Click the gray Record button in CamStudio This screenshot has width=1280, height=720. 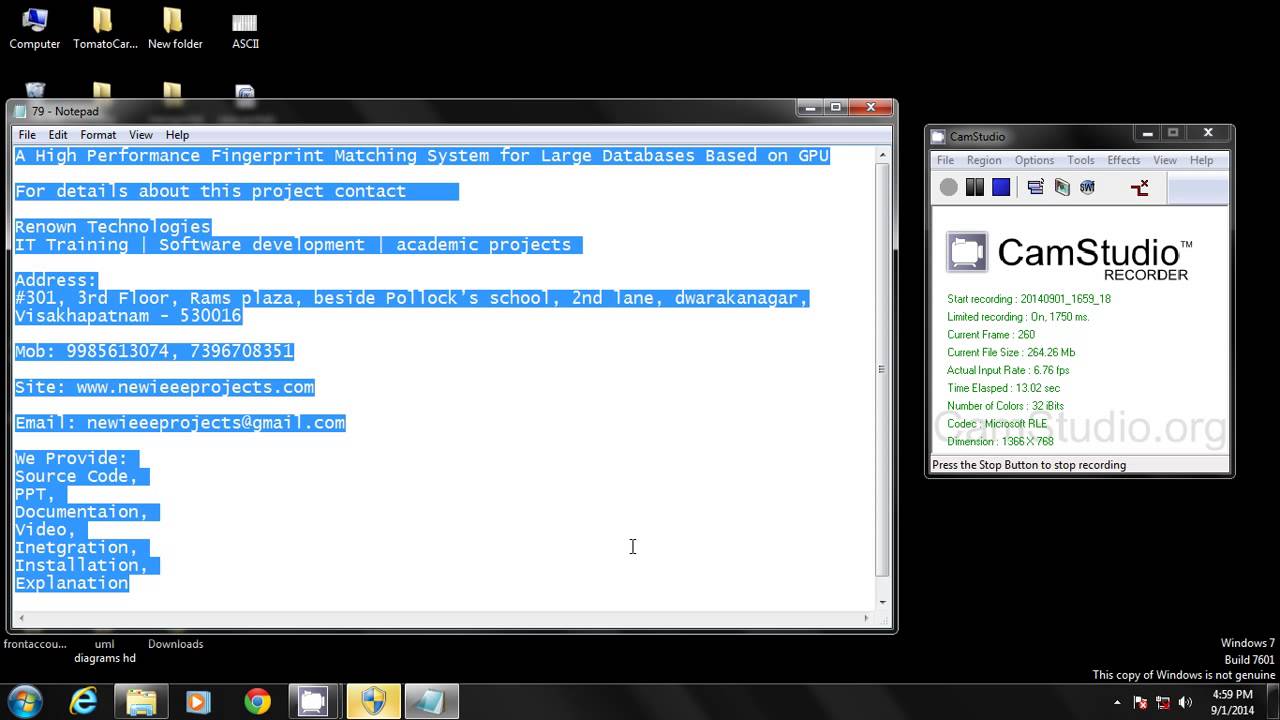pyautogui.click(x=948, y=187)
